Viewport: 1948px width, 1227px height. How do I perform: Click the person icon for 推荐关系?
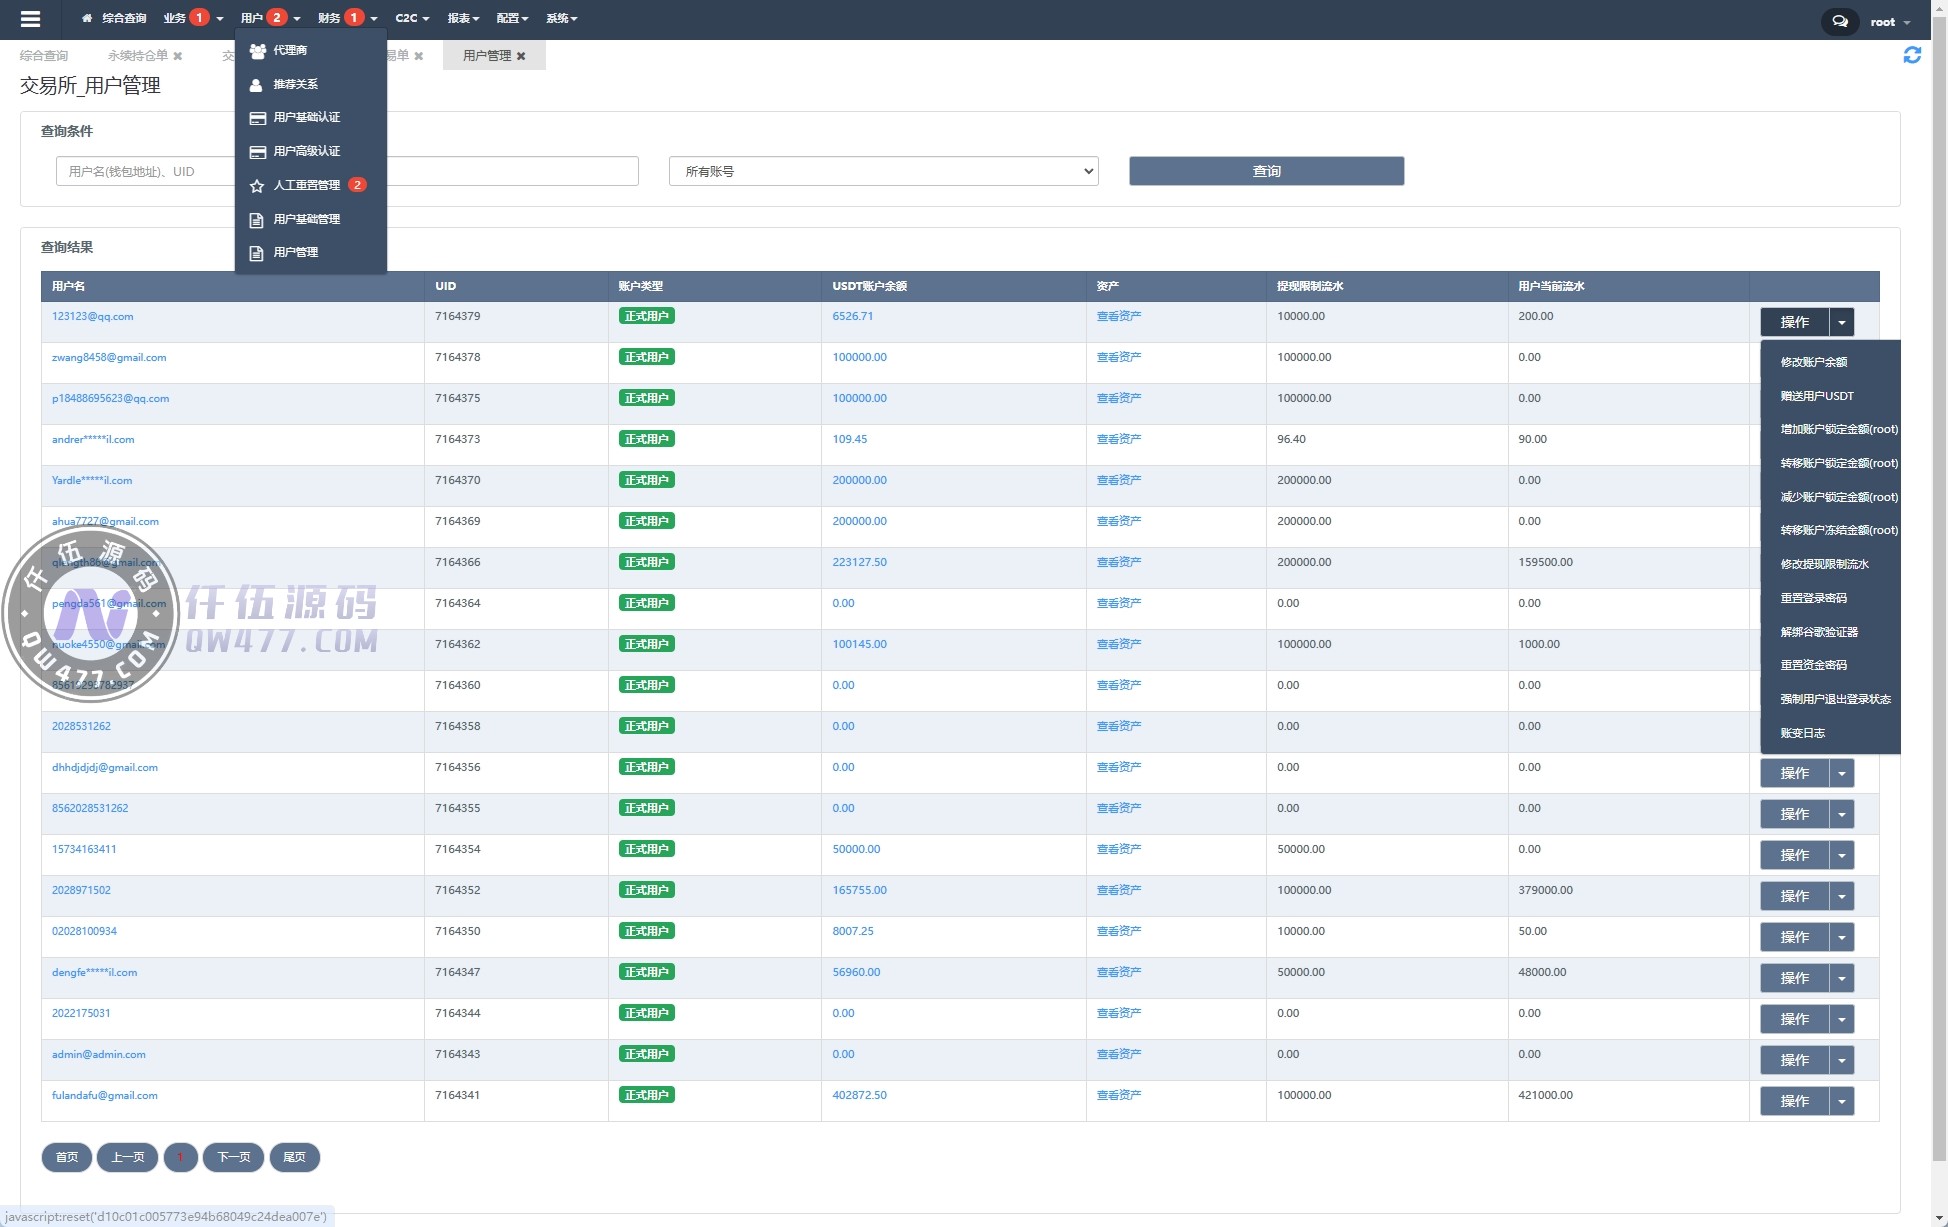(256, 85)
